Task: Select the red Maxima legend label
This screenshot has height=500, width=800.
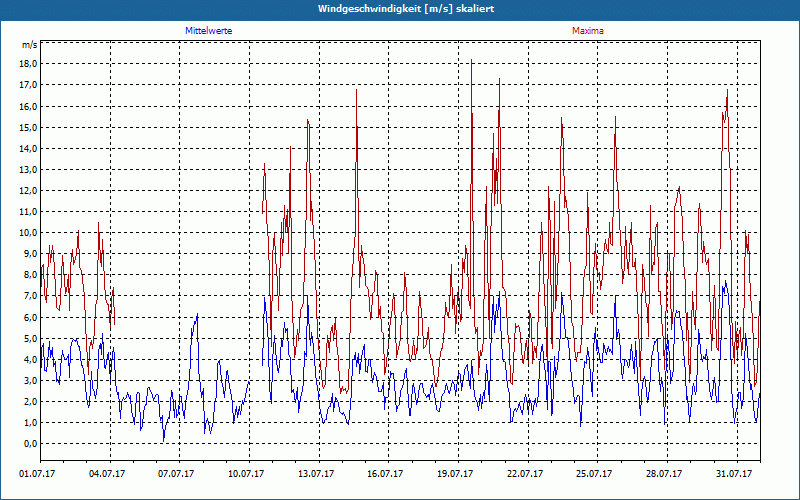Action: [x=588, y=31]
